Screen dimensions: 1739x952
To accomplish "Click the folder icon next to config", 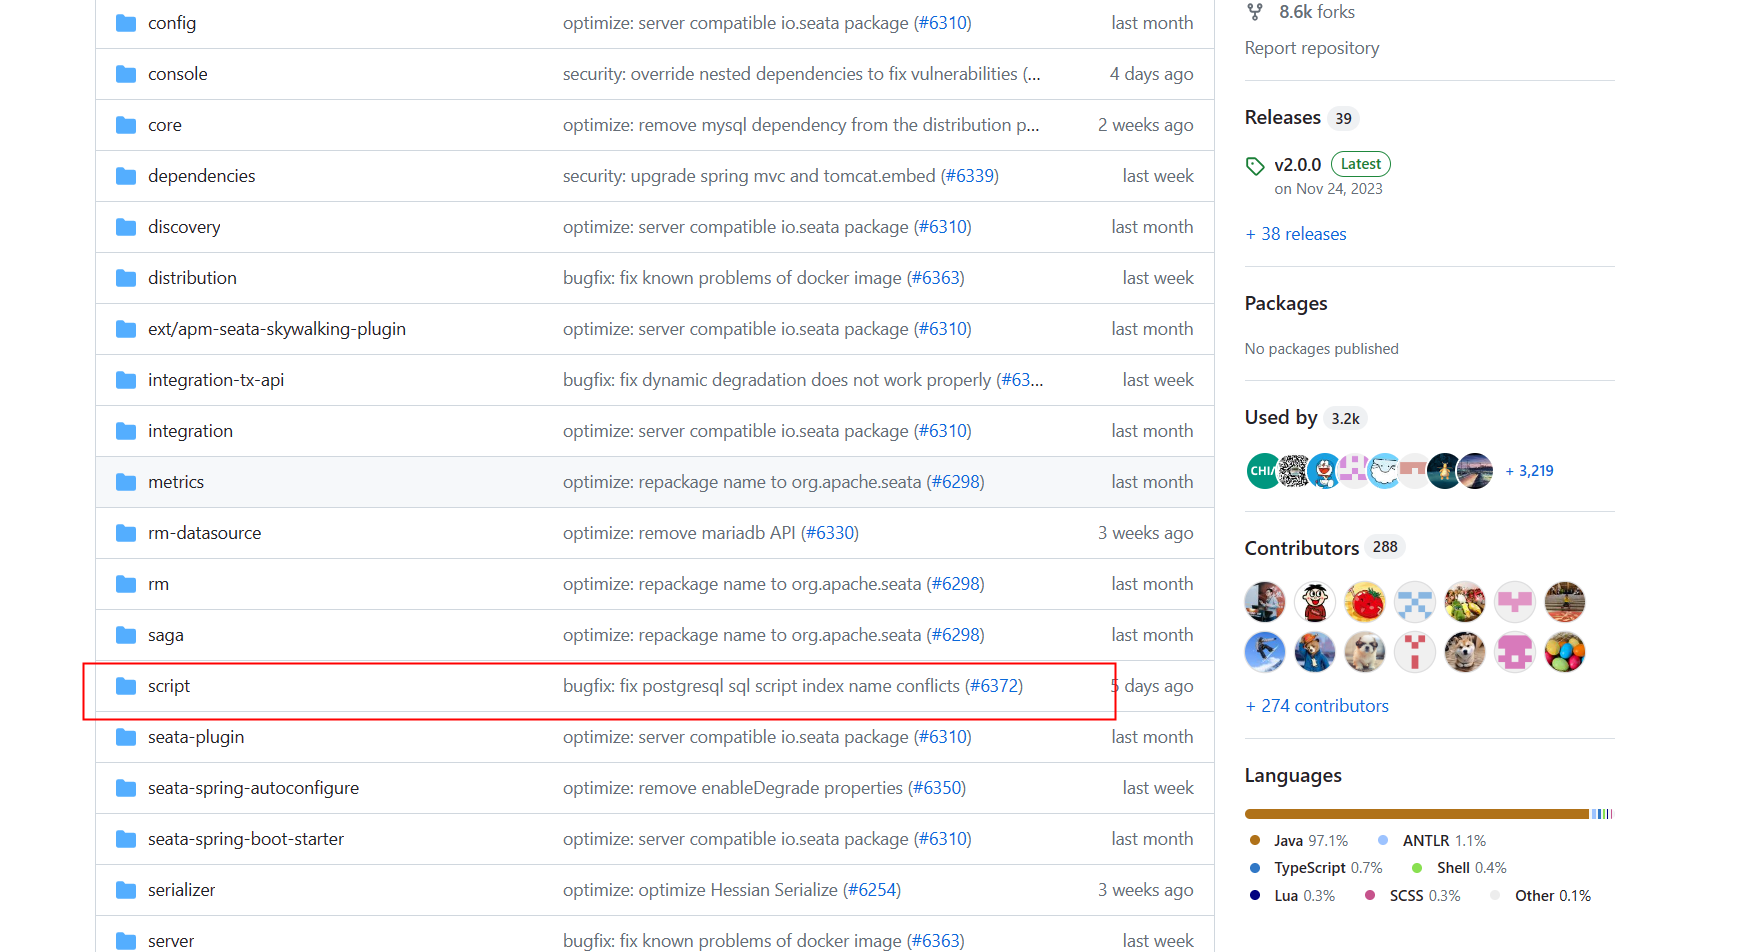I will point(126,23).
